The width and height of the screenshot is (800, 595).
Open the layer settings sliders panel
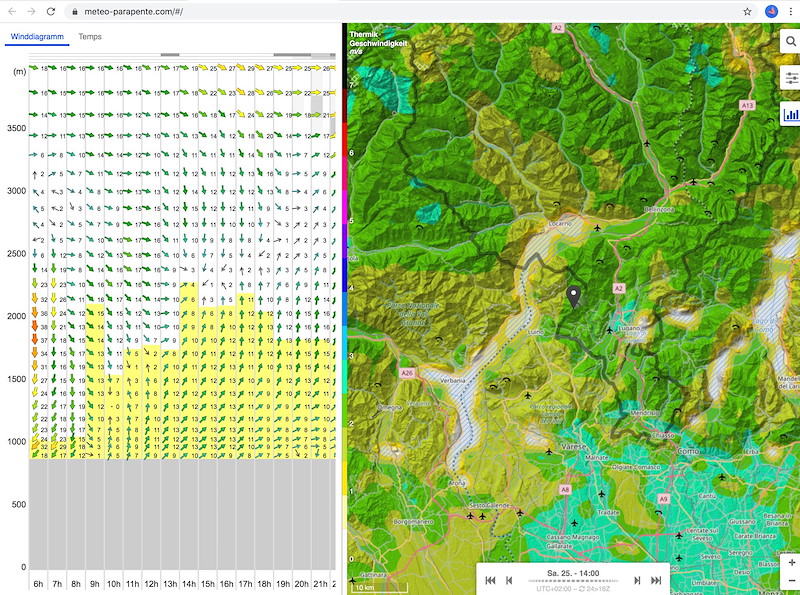coord(789,78)
